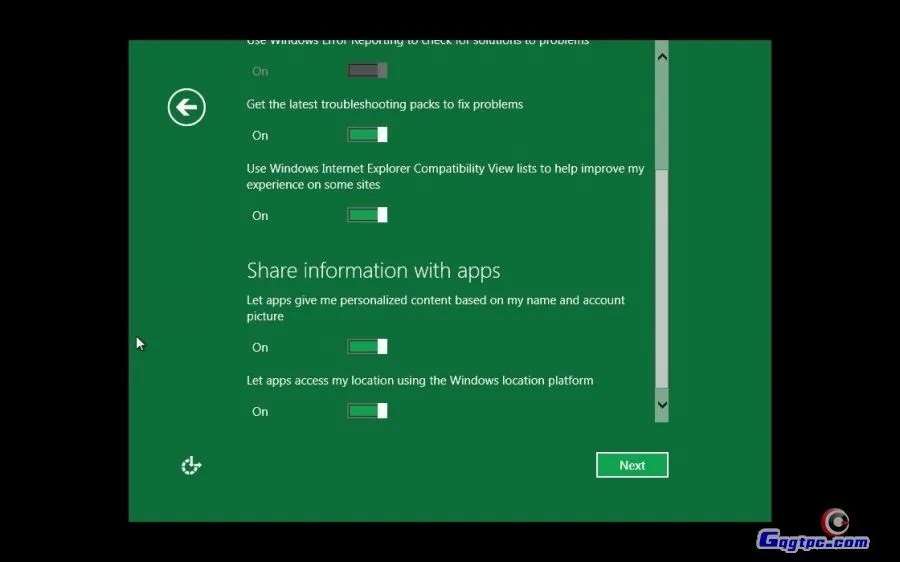
Task: Click 'On' label beside location platform switch
Action: point(260,412)
